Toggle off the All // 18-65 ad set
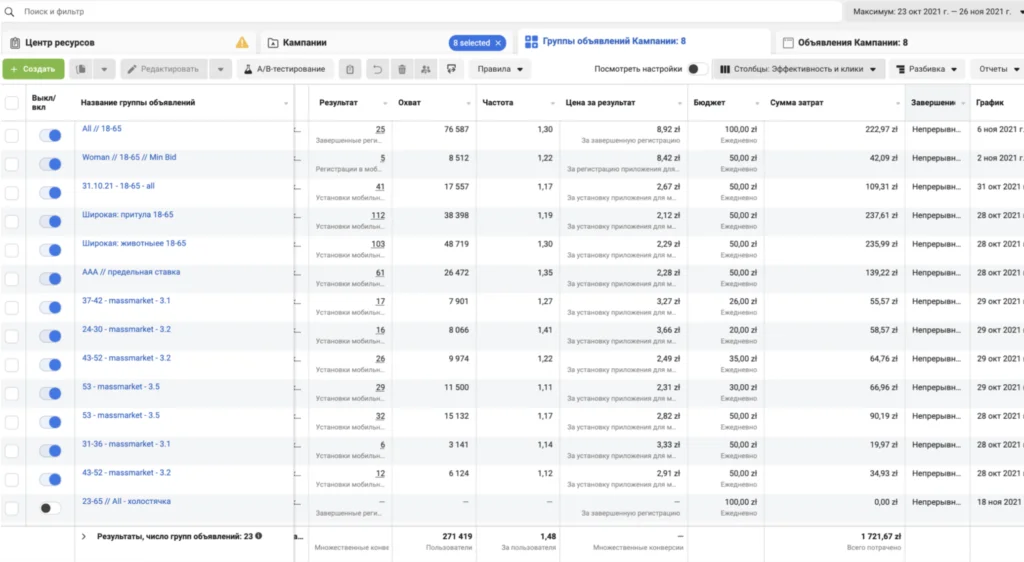This screenshot has height=562, width=1024. pos(50,135)
